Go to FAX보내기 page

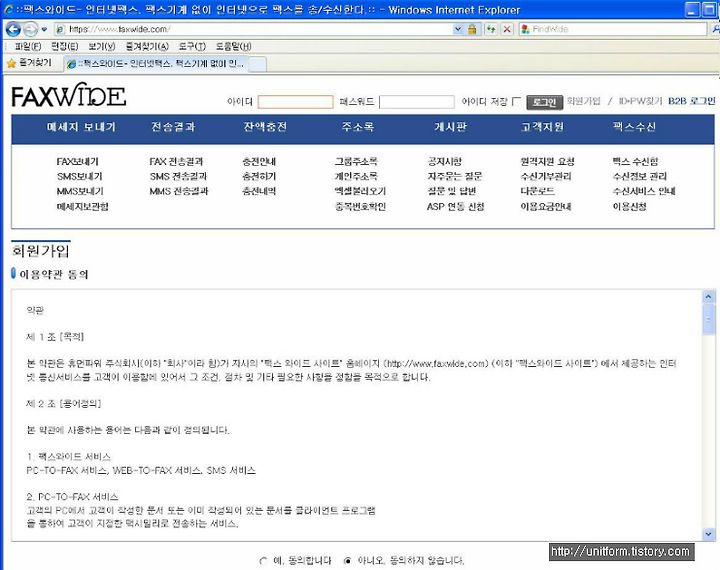[x=78, y=162]
